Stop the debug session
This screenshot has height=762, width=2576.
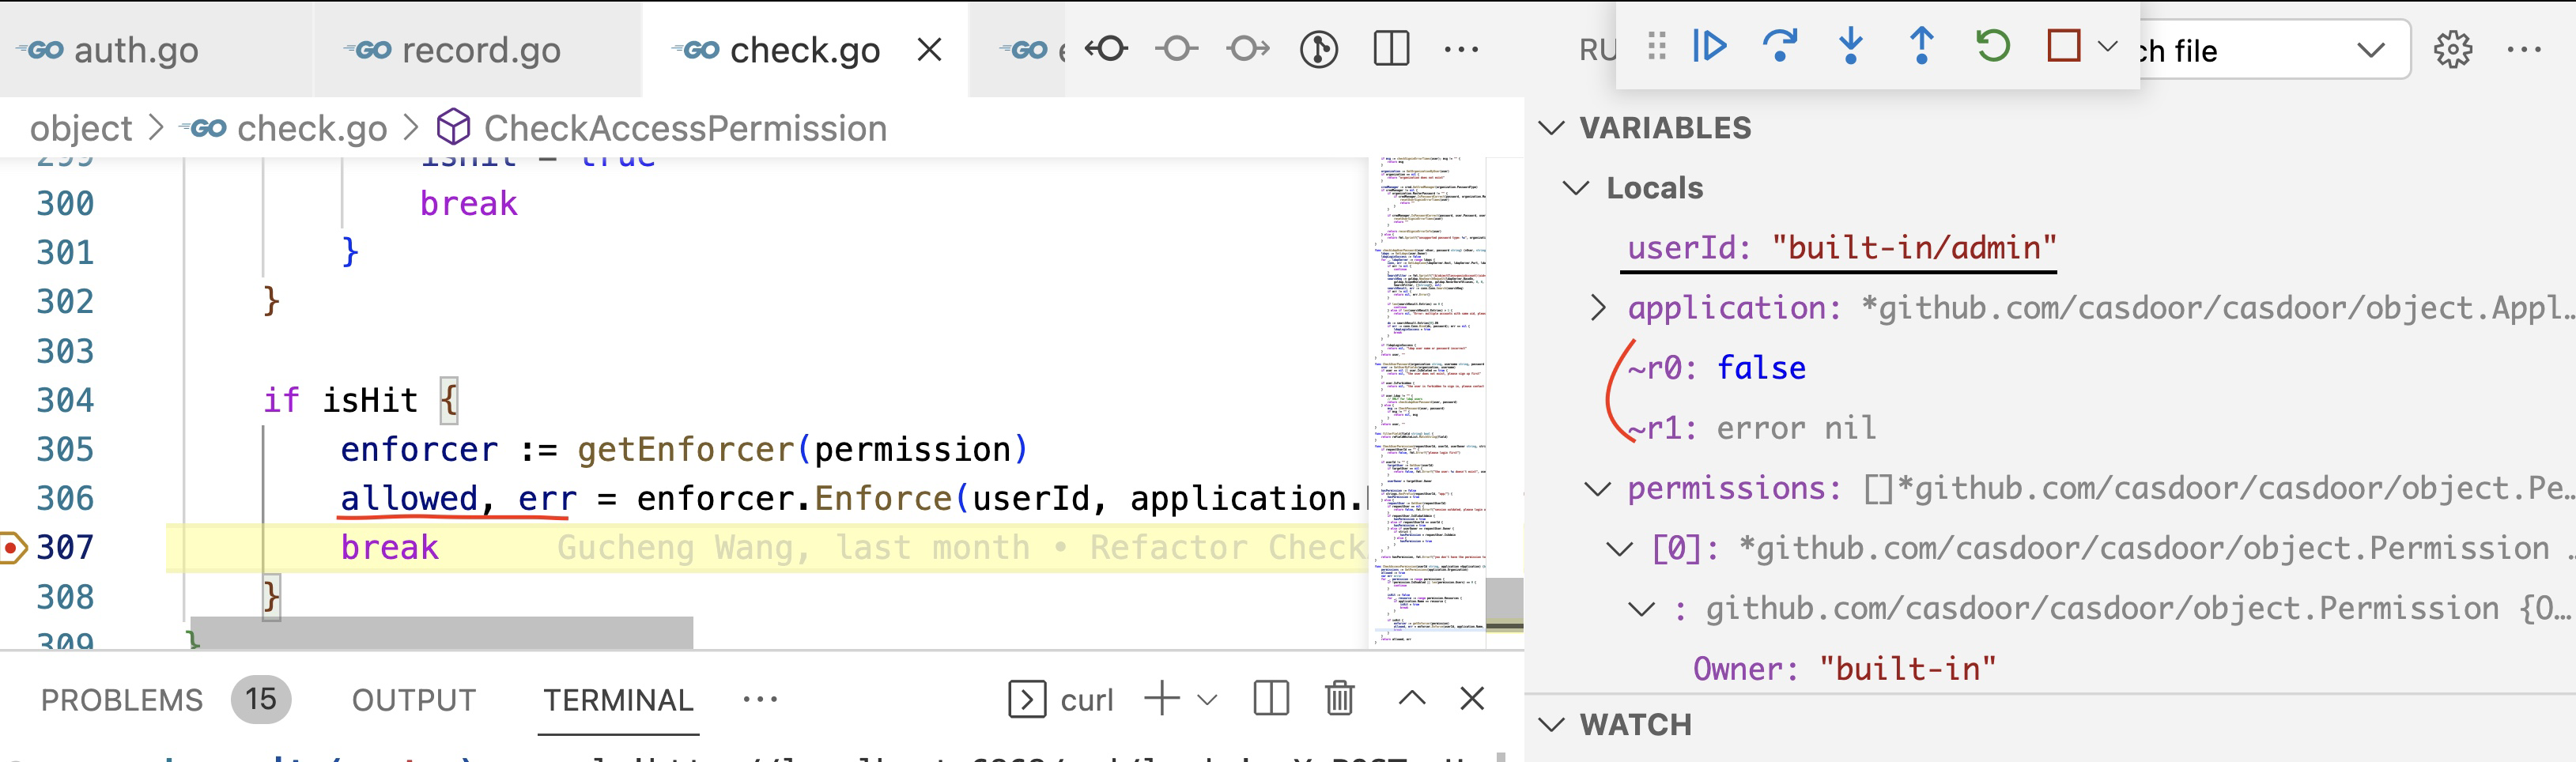coord(2063,46)
